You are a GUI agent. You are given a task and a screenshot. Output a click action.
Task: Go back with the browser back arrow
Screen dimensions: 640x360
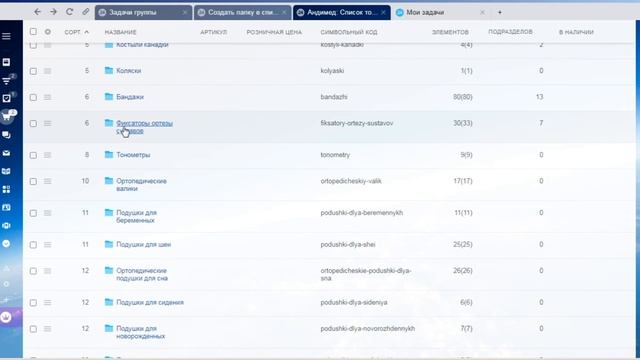tap(38, 12)
